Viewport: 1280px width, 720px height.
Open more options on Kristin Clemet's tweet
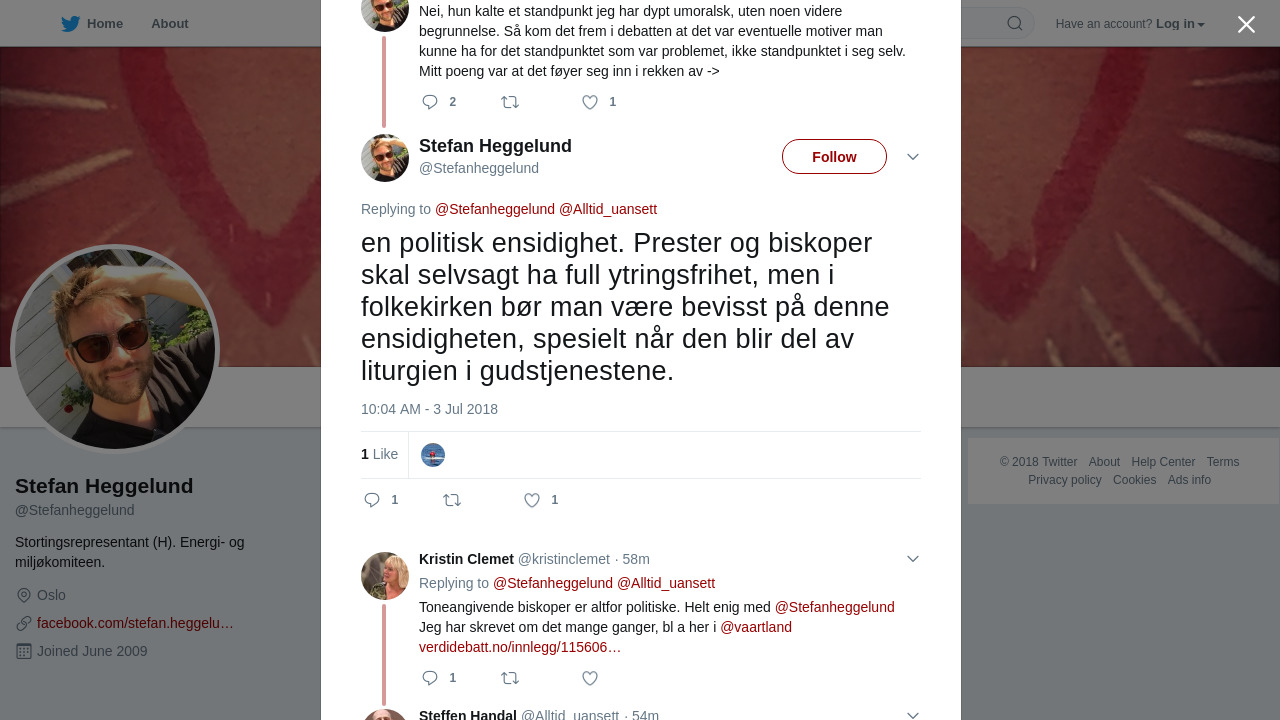(x=913, y=559)
